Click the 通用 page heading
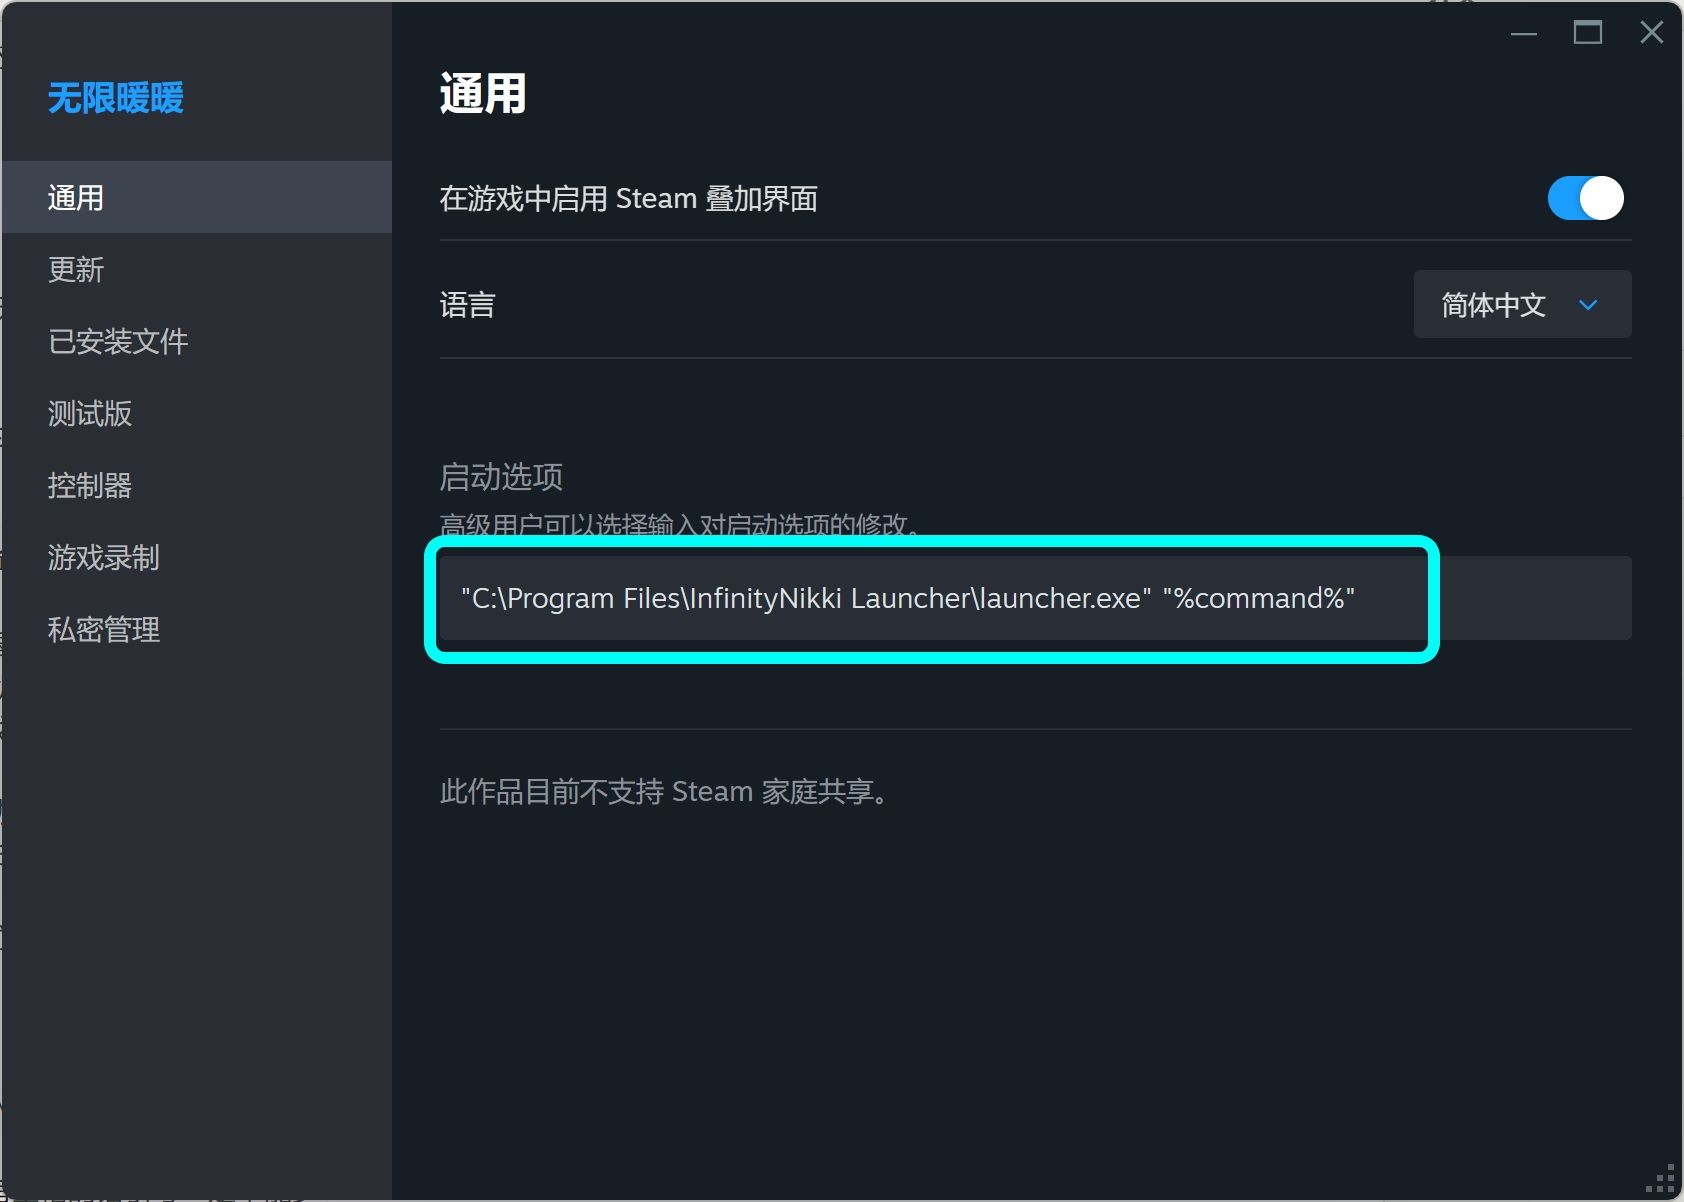Viewport: 1684px width, 1202px height. (x=483, y=94)
